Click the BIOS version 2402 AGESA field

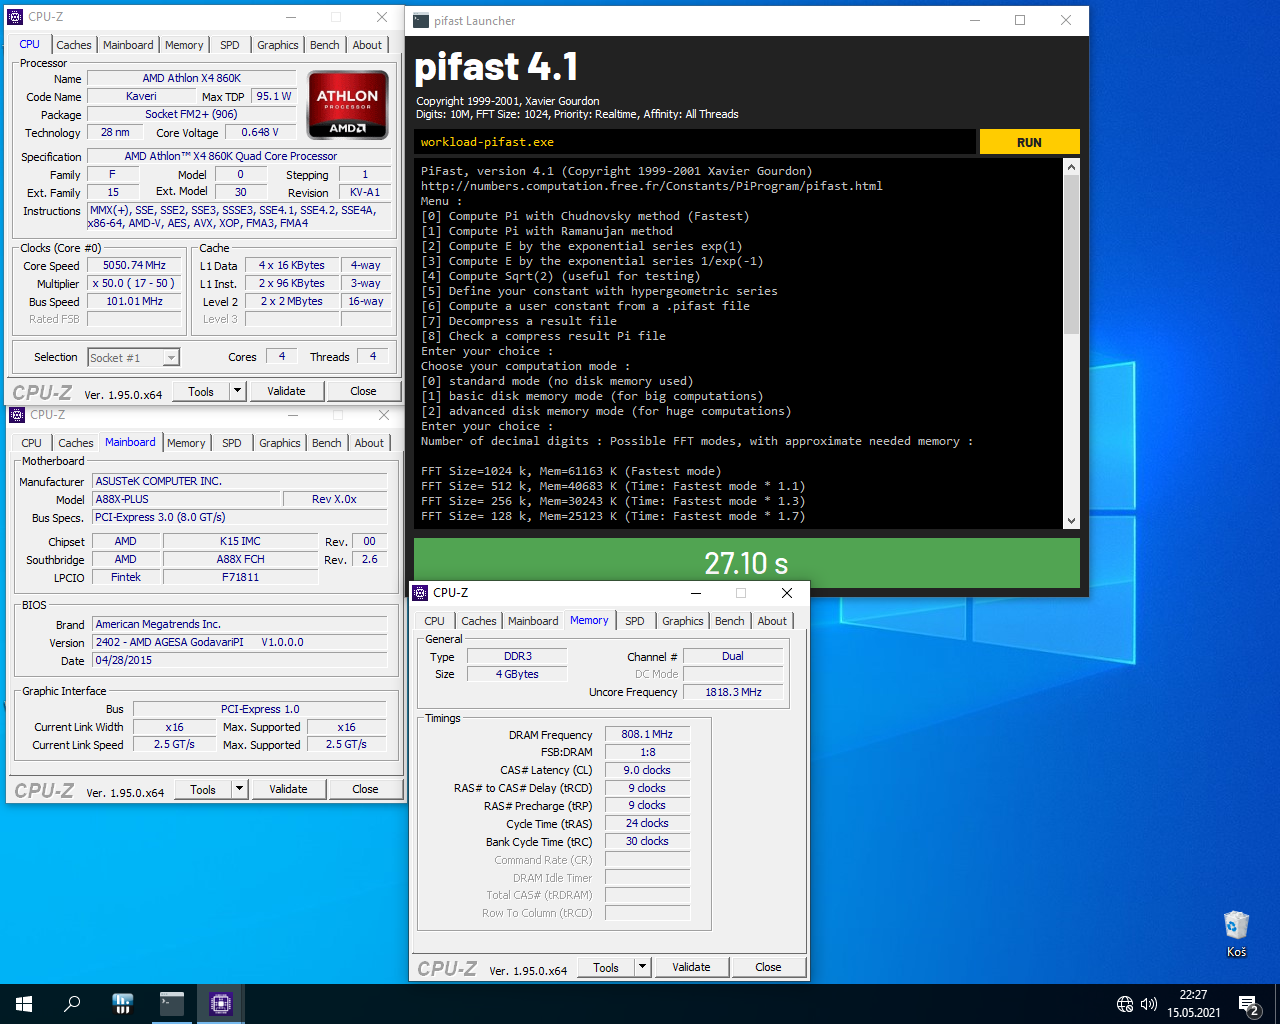(240, 642)
